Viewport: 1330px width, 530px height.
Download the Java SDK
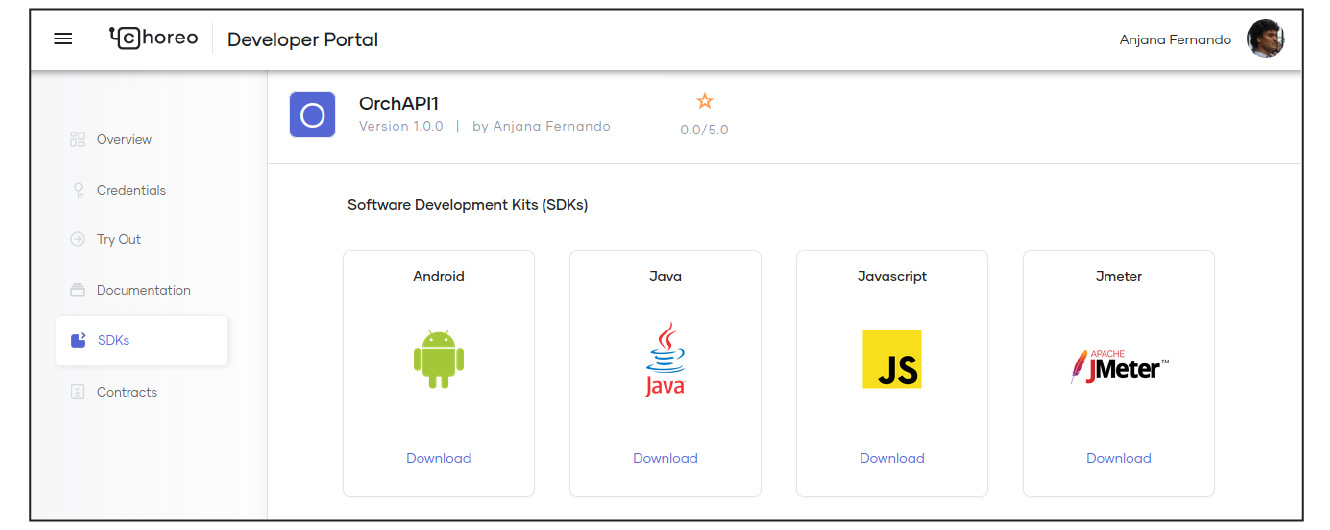click(665, 458)
